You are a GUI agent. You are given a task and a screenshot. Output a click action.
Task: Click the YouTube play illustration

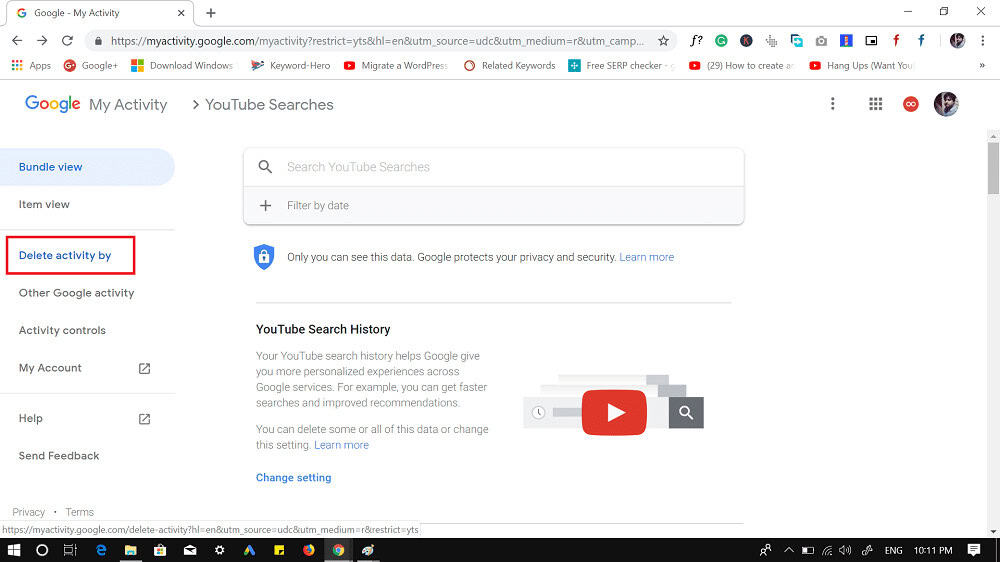point(614,412)
